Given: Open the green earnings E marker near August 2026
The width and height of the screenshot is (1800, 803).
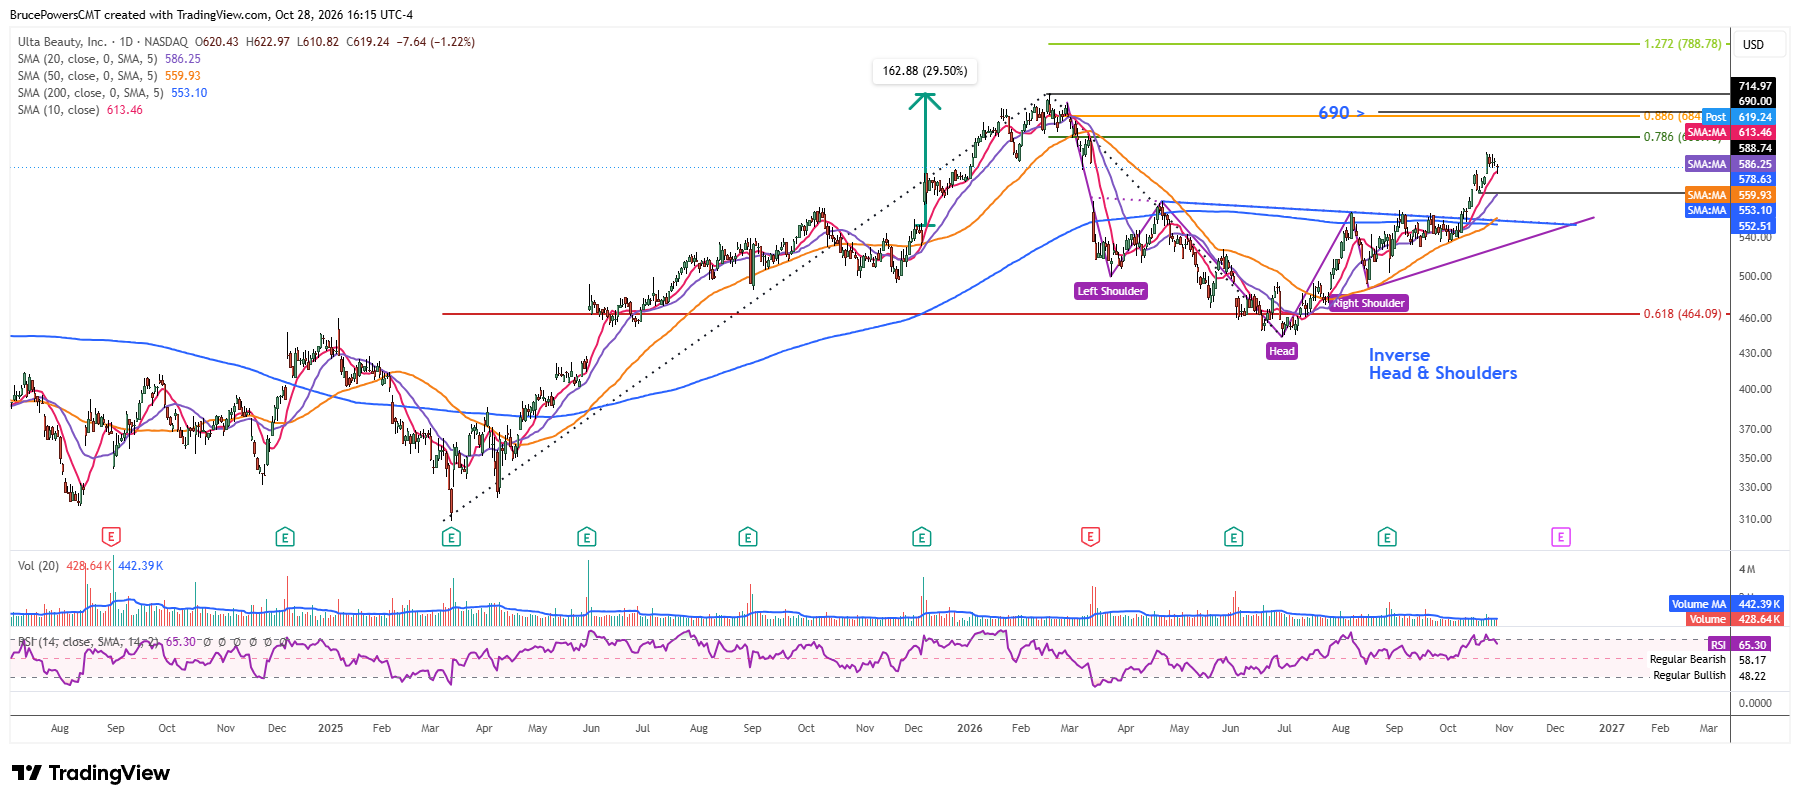Looking at the screenshot, I should [x=1387, y=538].
